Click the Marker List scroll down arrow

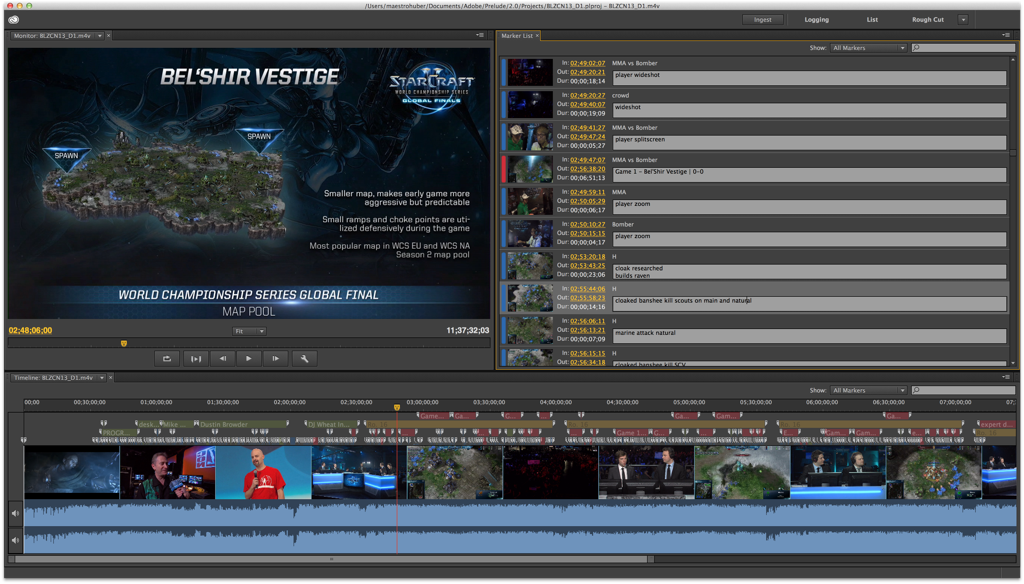click(x=1013, y=363)
